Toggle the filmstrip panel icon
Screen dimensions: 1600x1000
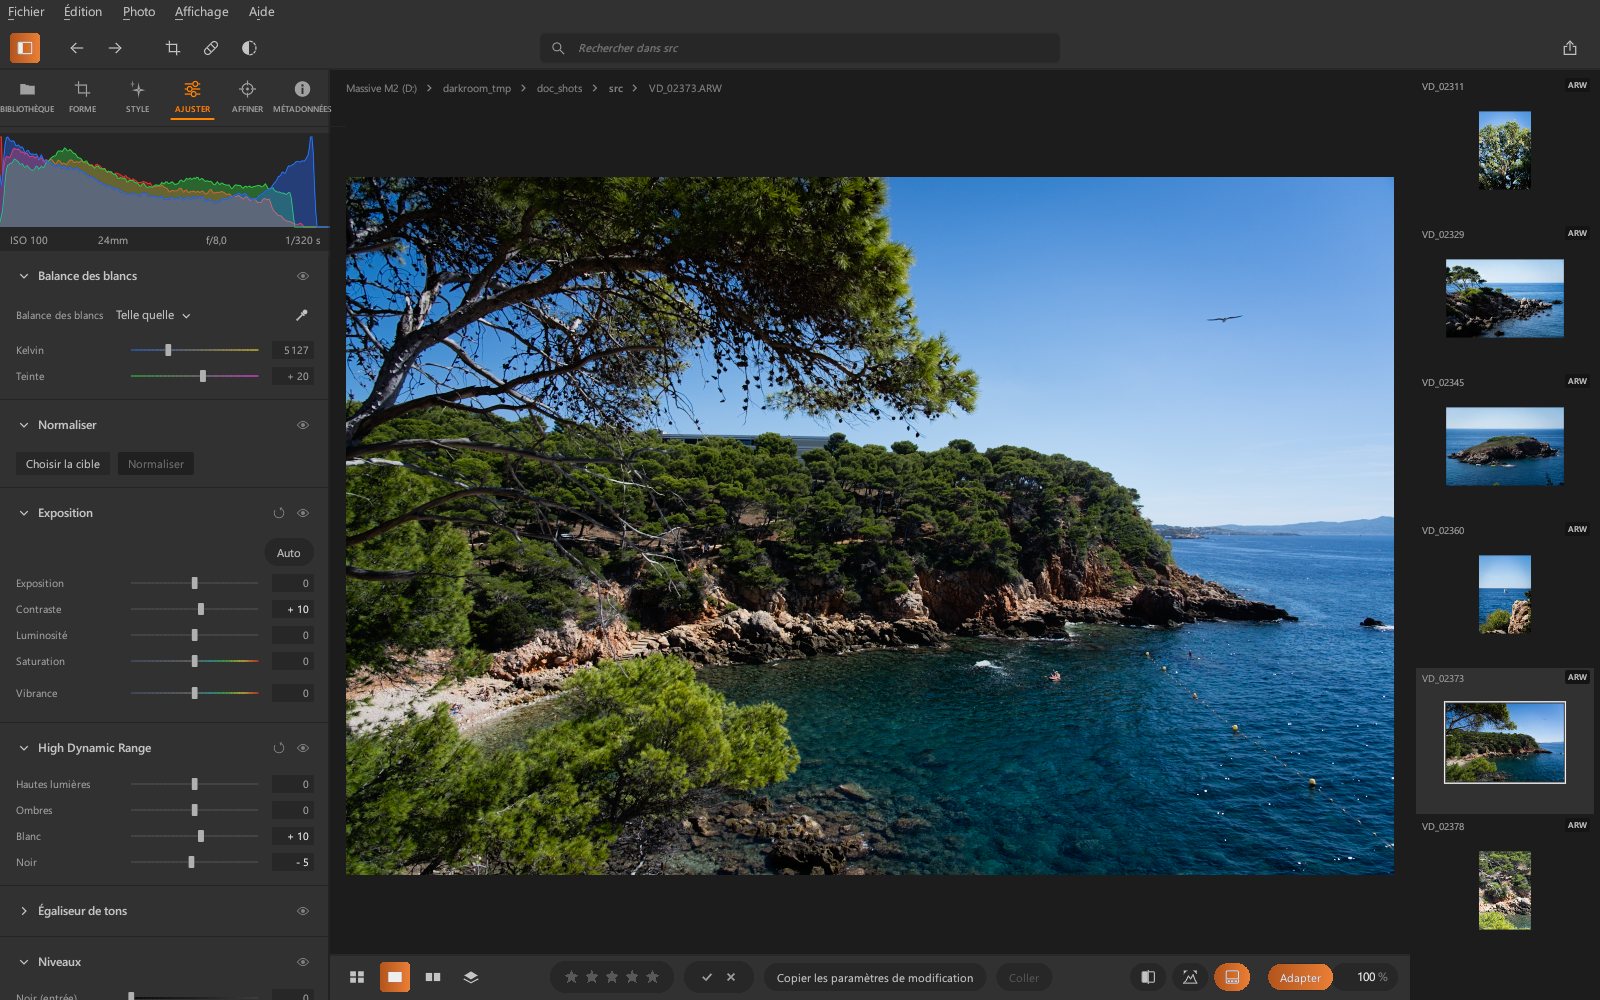pyautogui.click(x=1232, y=977)
